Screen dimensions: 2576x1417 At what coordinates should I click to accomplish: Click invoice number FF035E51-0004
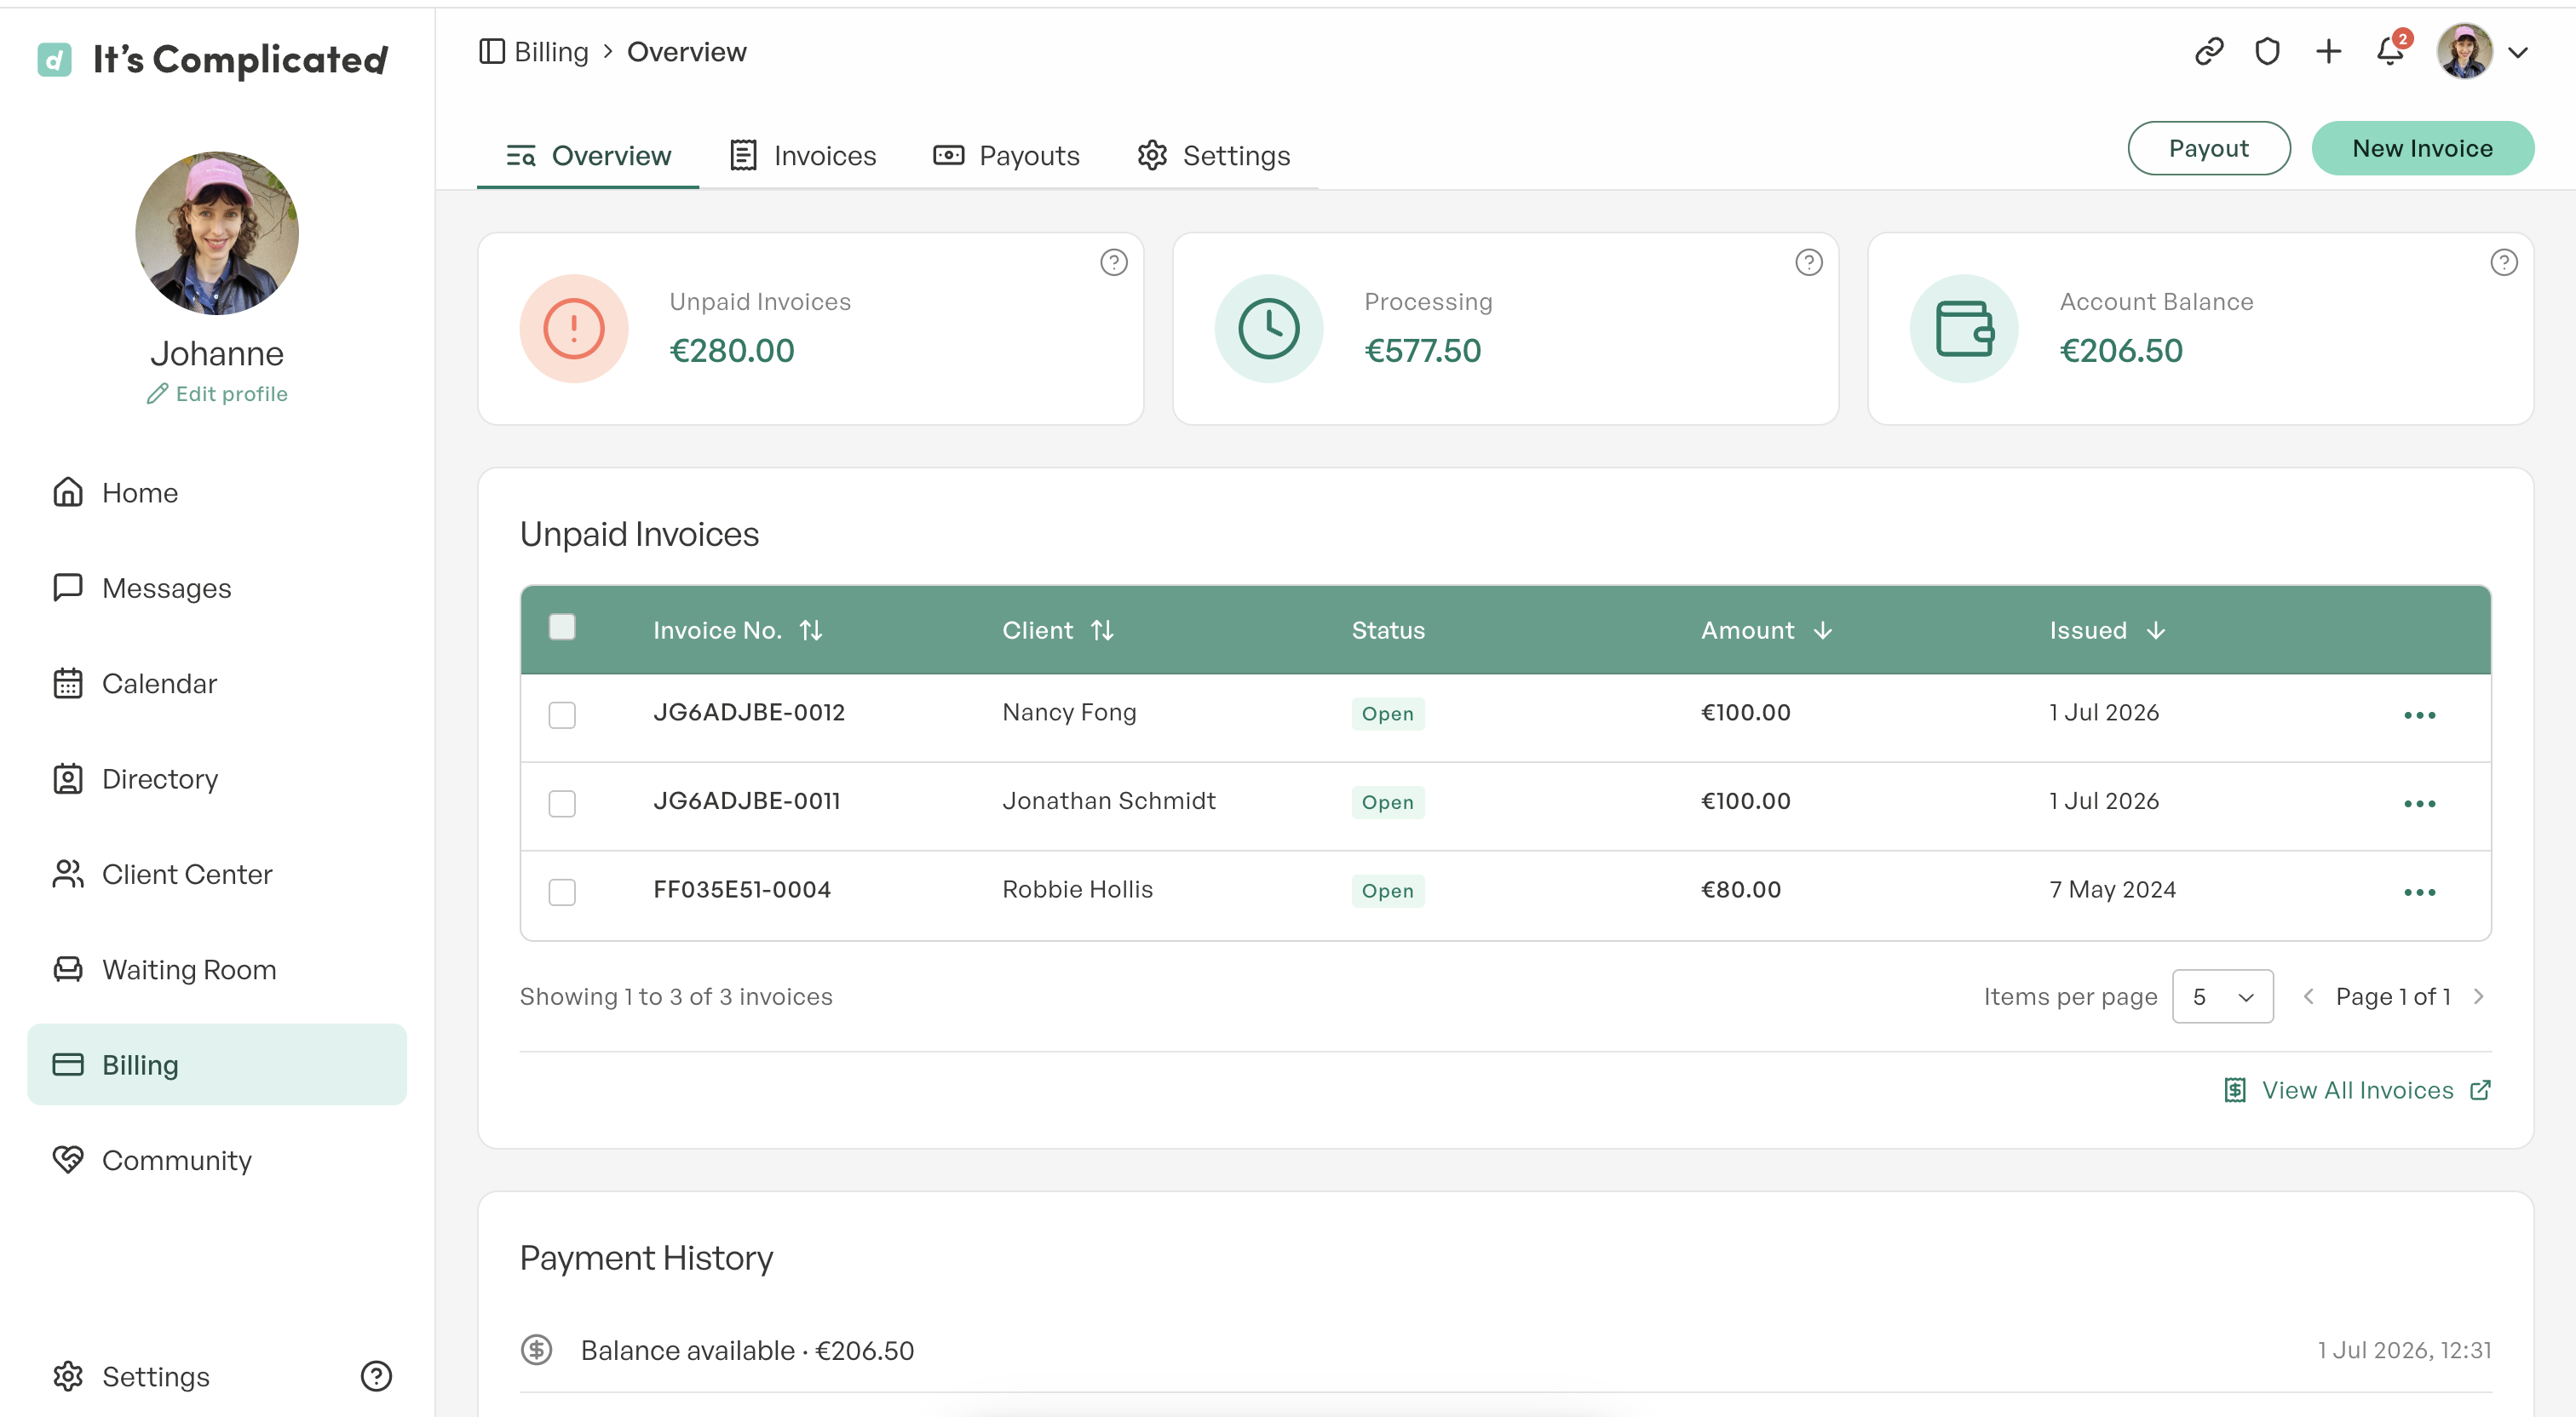click(742, 889)
